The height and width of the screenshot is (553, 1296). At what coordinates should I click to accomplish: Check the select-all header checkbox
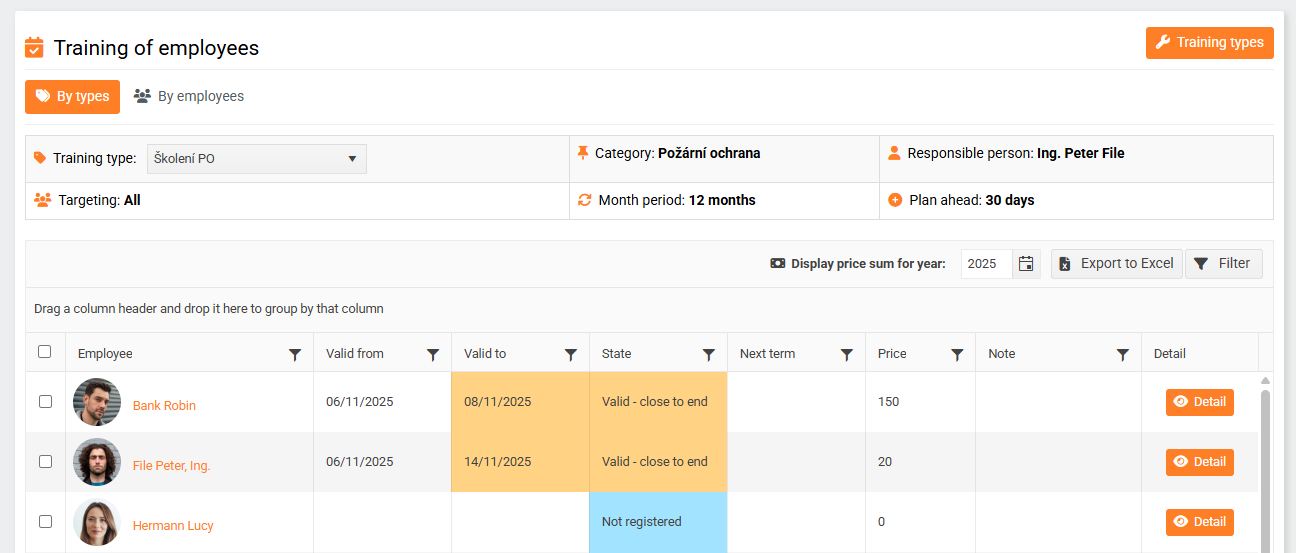[45, 352]
